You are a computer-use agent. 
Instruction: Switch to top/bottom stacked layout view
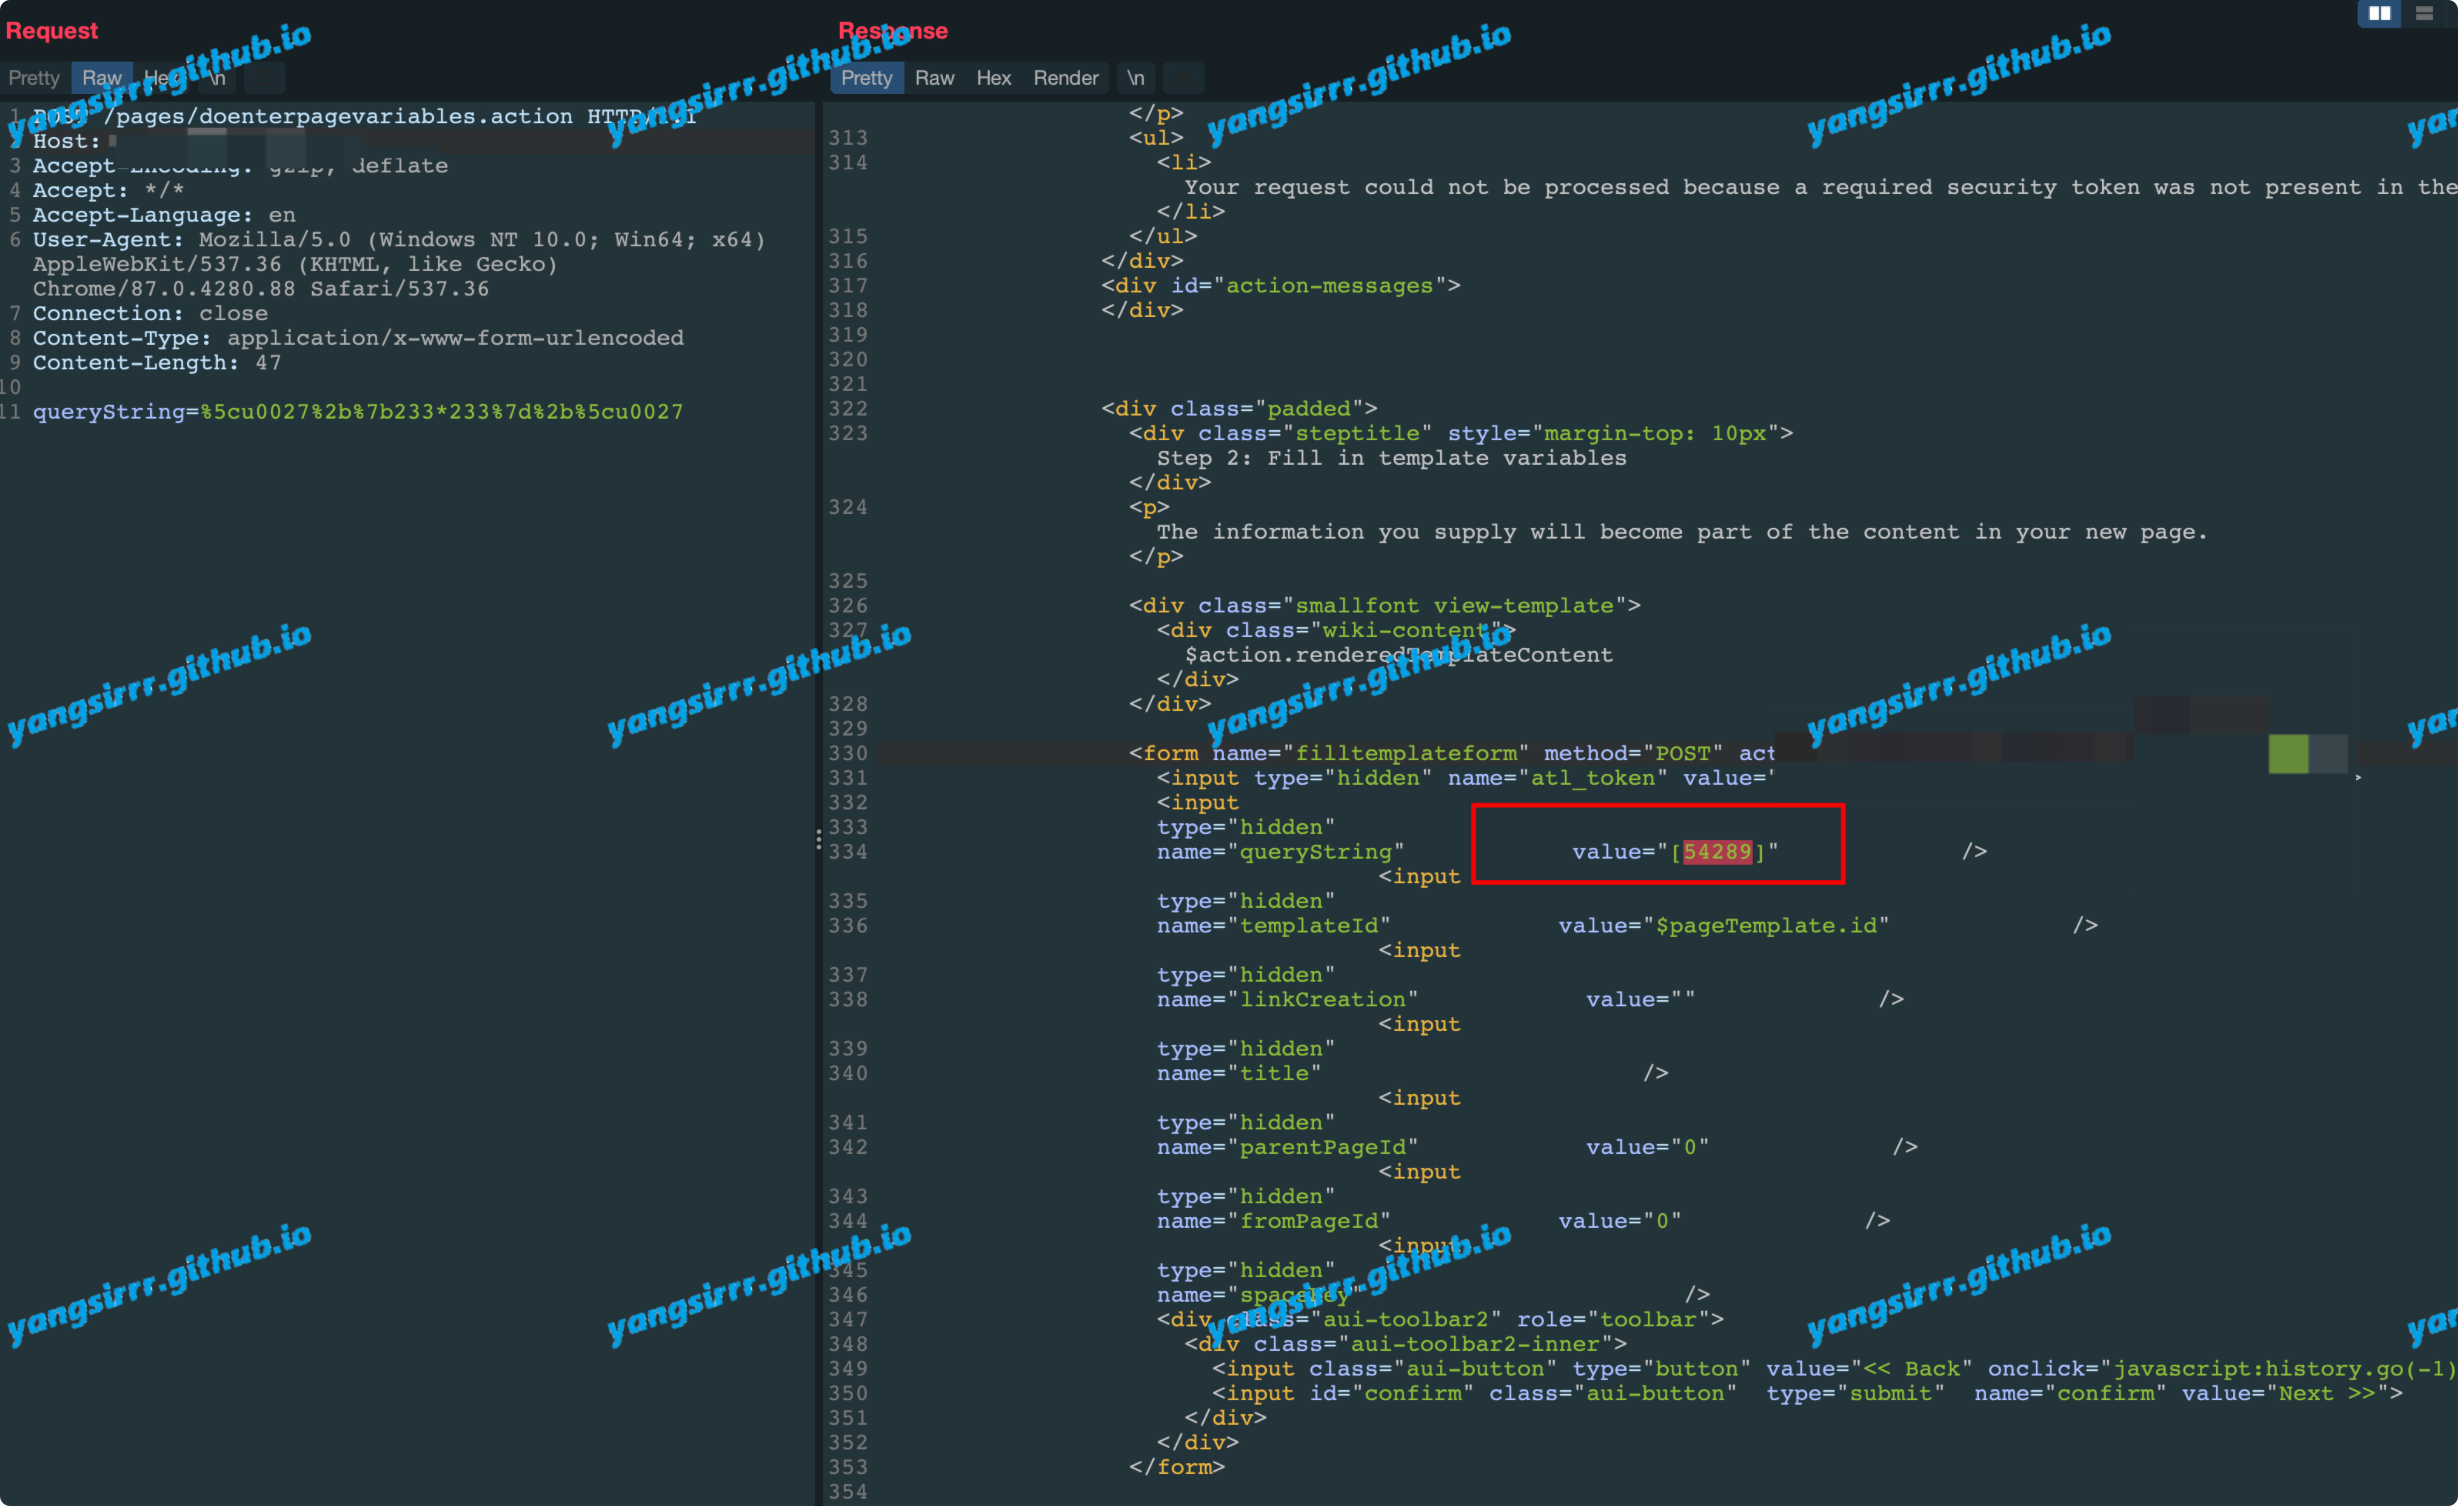(2423, 13)
